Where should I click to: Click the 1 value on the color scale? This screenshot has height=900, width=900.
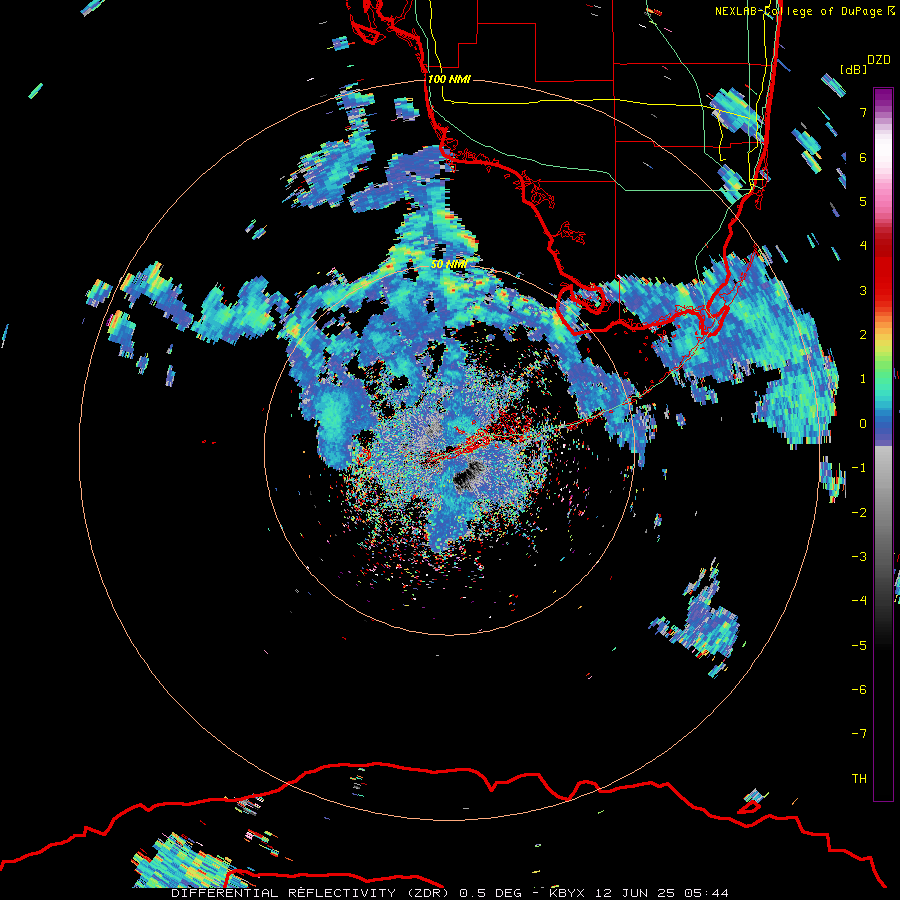[x=863, y=379]
